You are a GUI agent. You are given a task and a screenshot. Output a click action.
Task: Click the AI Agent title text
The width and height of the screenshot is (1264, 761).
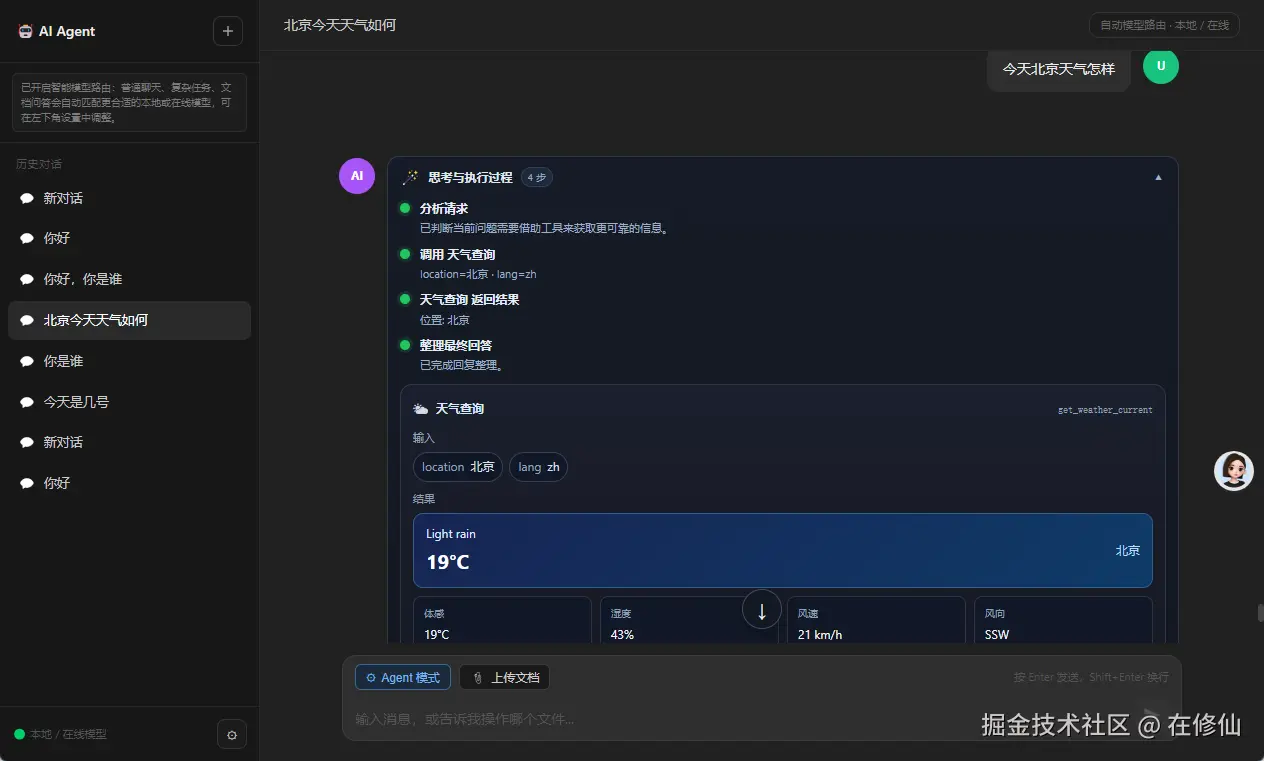pos(67,31)
